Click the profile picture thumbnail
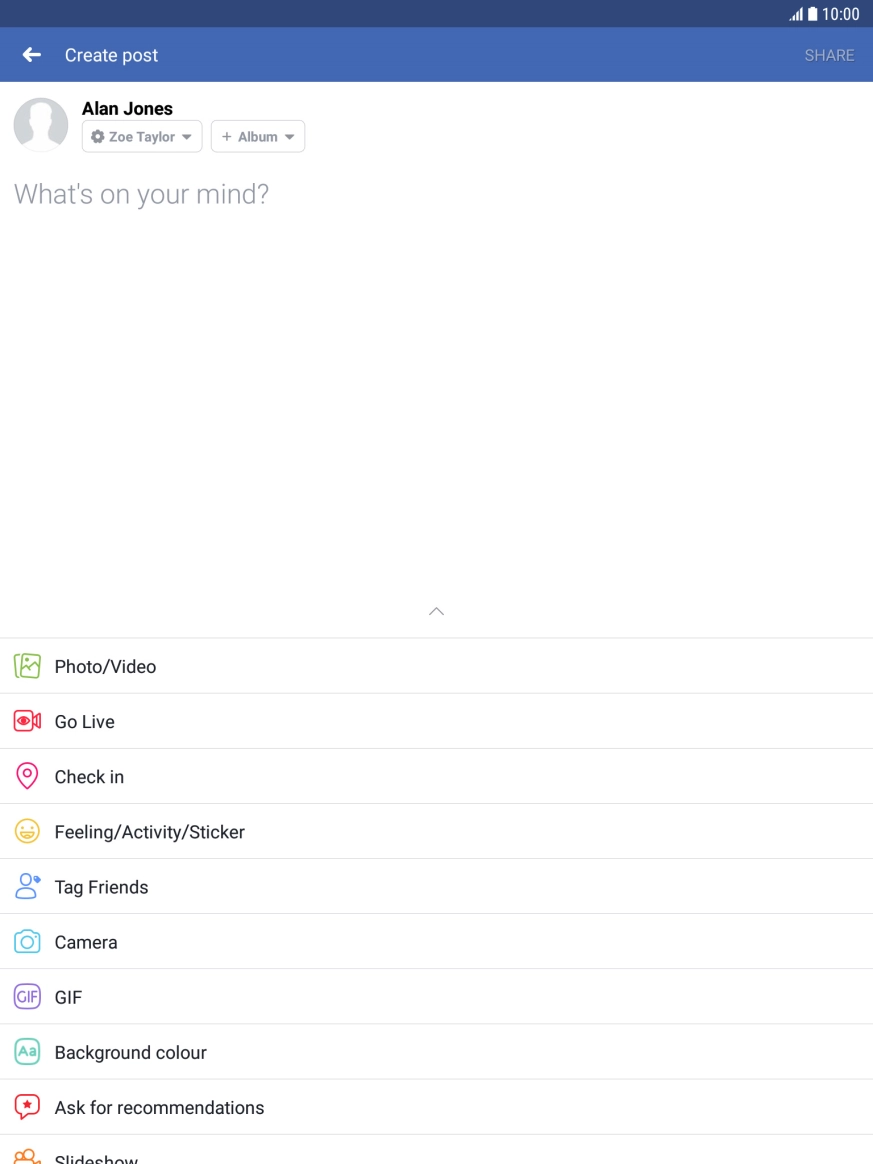Screen dimensions: 873x1164 [x=40, y=124]
